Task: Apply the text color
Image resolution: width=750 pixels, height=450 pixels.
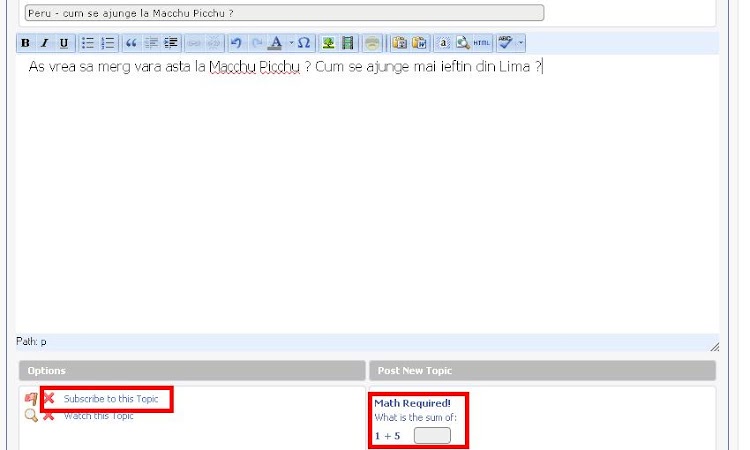Action: [276, 43]
